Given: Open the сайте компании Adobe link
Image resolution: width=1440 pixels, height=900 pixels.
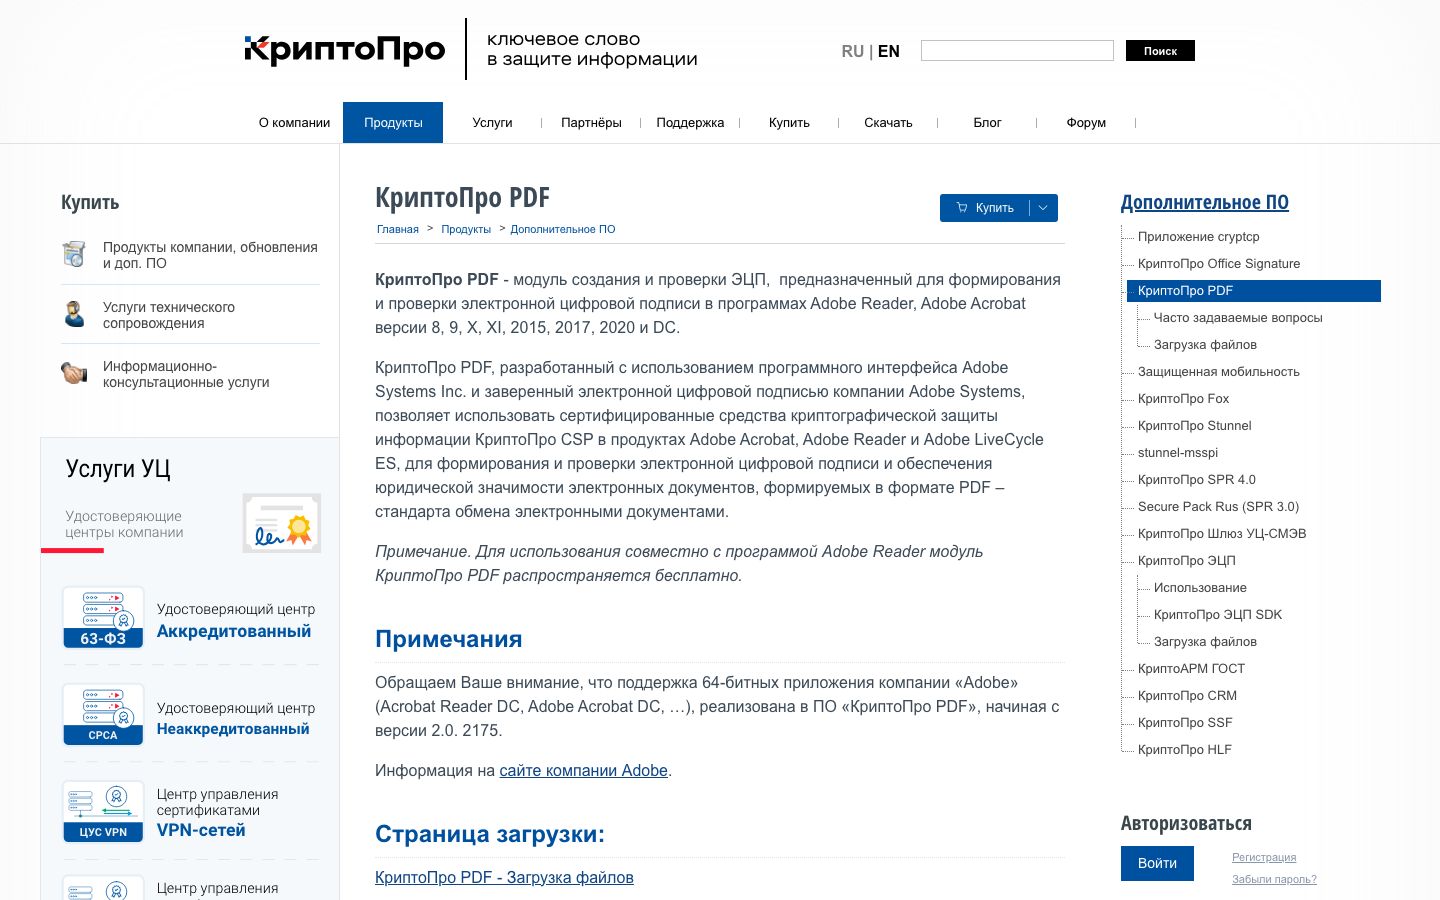Looking at the screenshot, I should pyautogui.click(x=584, y=771).
